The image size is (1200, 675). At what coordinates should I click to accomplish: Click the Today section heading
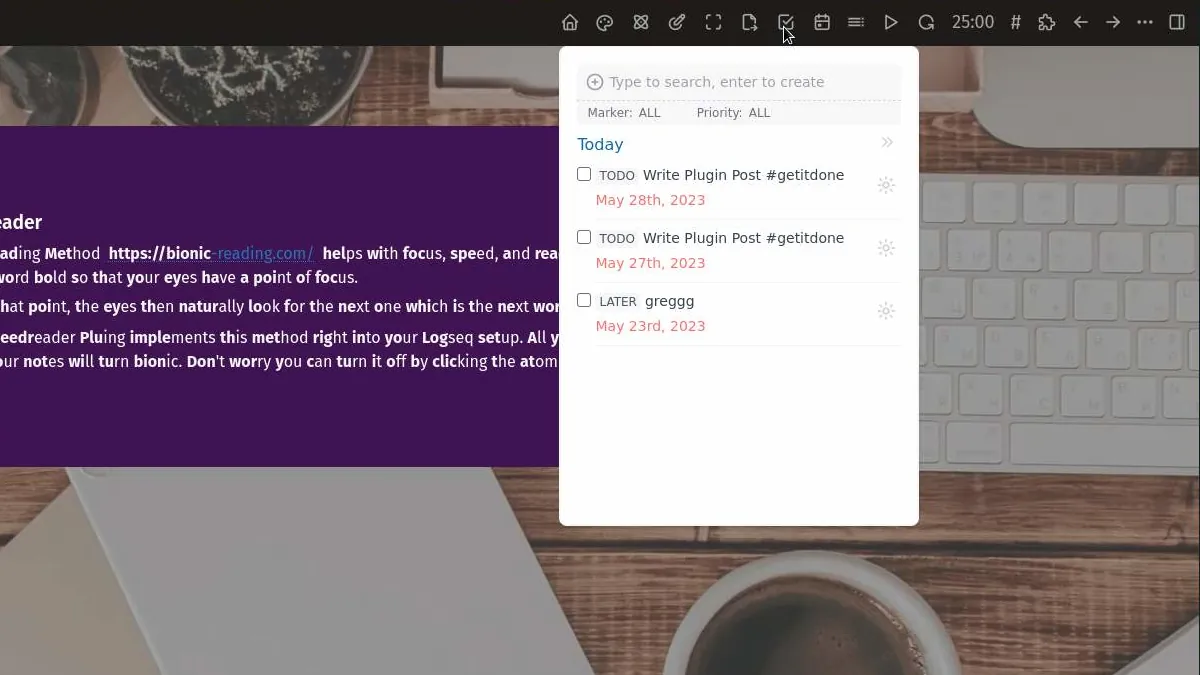(600, 145)
